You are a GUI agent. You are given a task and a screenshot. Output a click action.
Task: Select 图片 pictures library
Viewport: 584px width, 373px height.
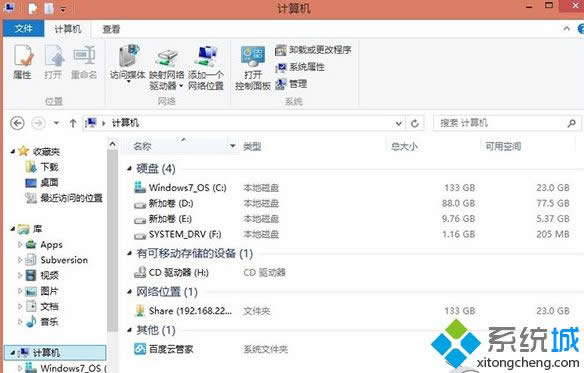[x=42, y=291]
